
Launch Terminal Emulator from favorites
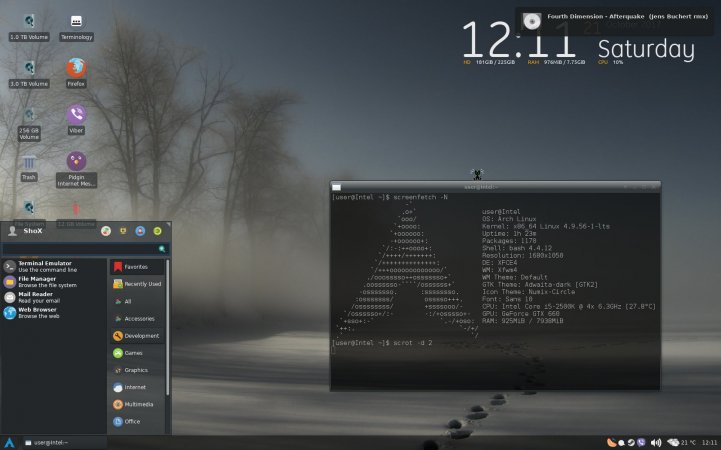click(54, 267)
